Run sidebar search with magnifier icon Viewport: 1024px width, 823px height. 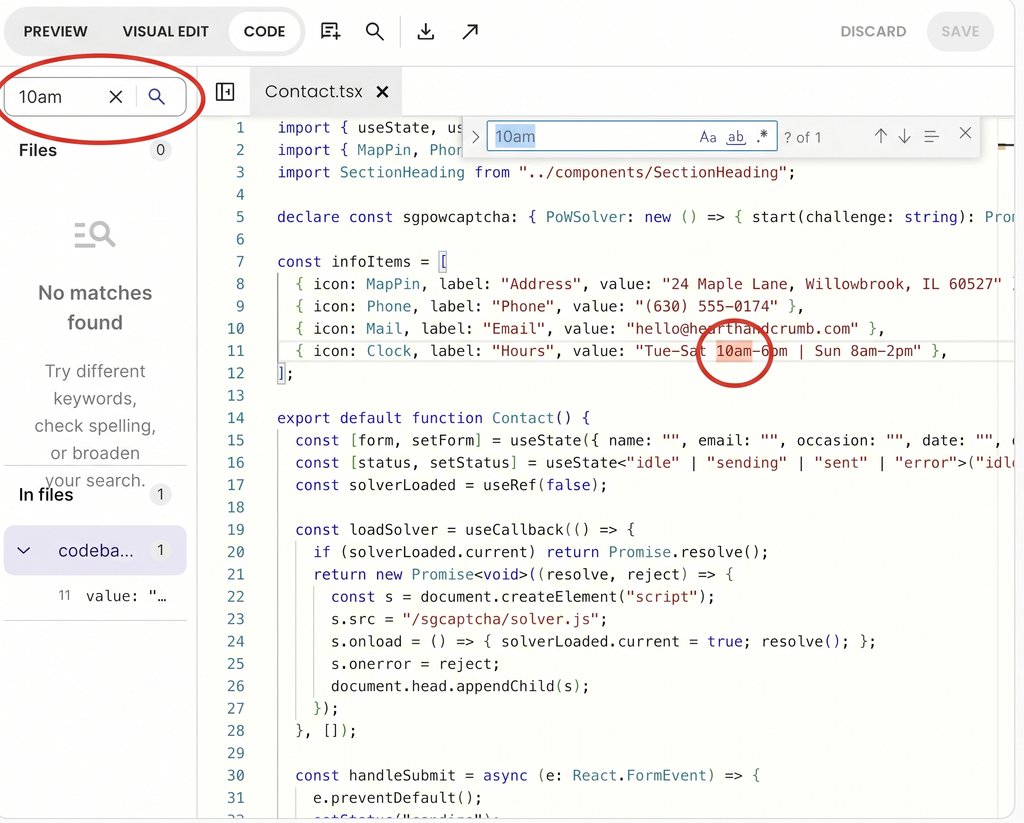click(156, 97)
